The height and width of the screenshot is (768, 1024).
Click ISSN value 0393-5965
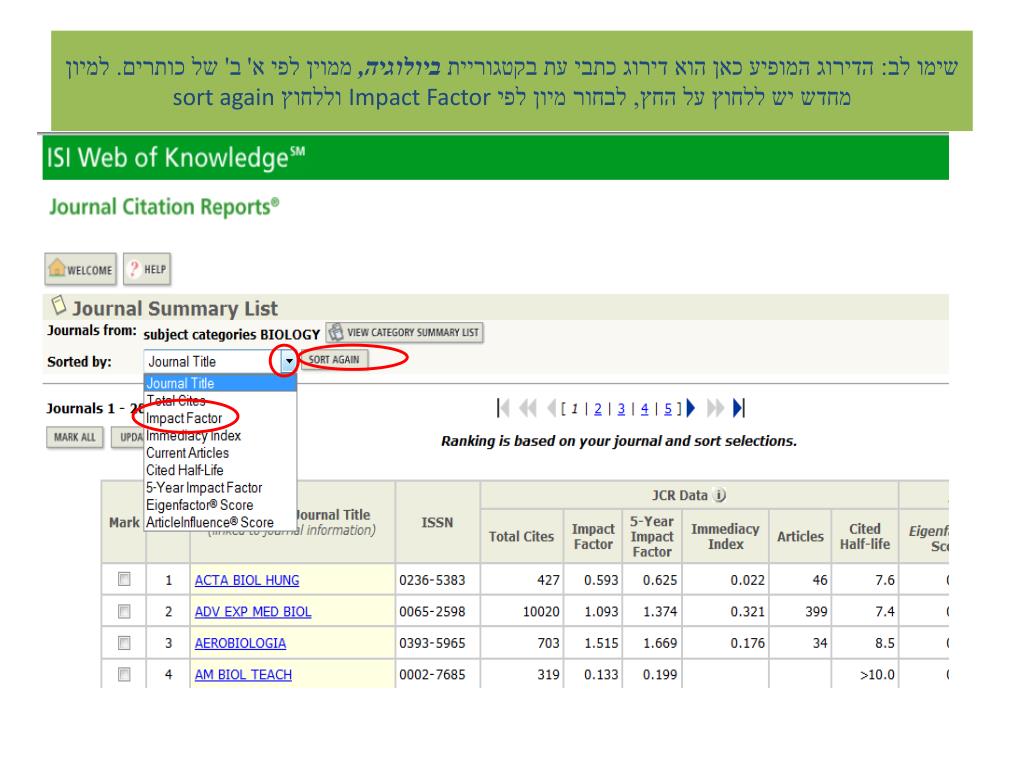pyautogui.click(x=432, y=643)
